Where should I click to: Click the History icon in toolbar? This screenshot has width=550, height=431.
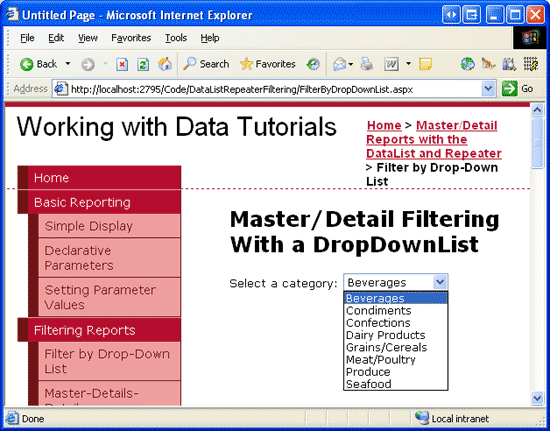pyautogui.click(x=313, y=64)
